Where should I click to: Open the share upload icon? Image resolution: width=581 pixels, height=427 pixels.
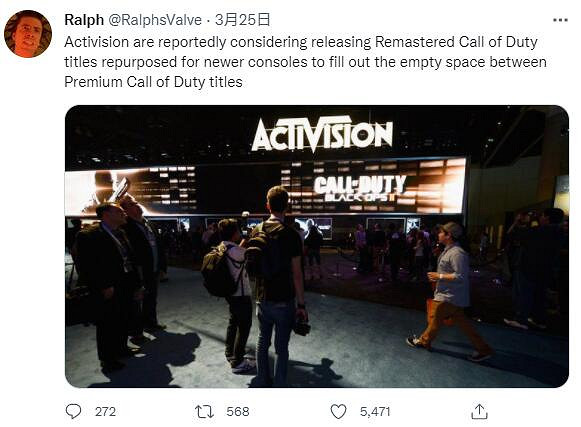(x=479, y=411)
